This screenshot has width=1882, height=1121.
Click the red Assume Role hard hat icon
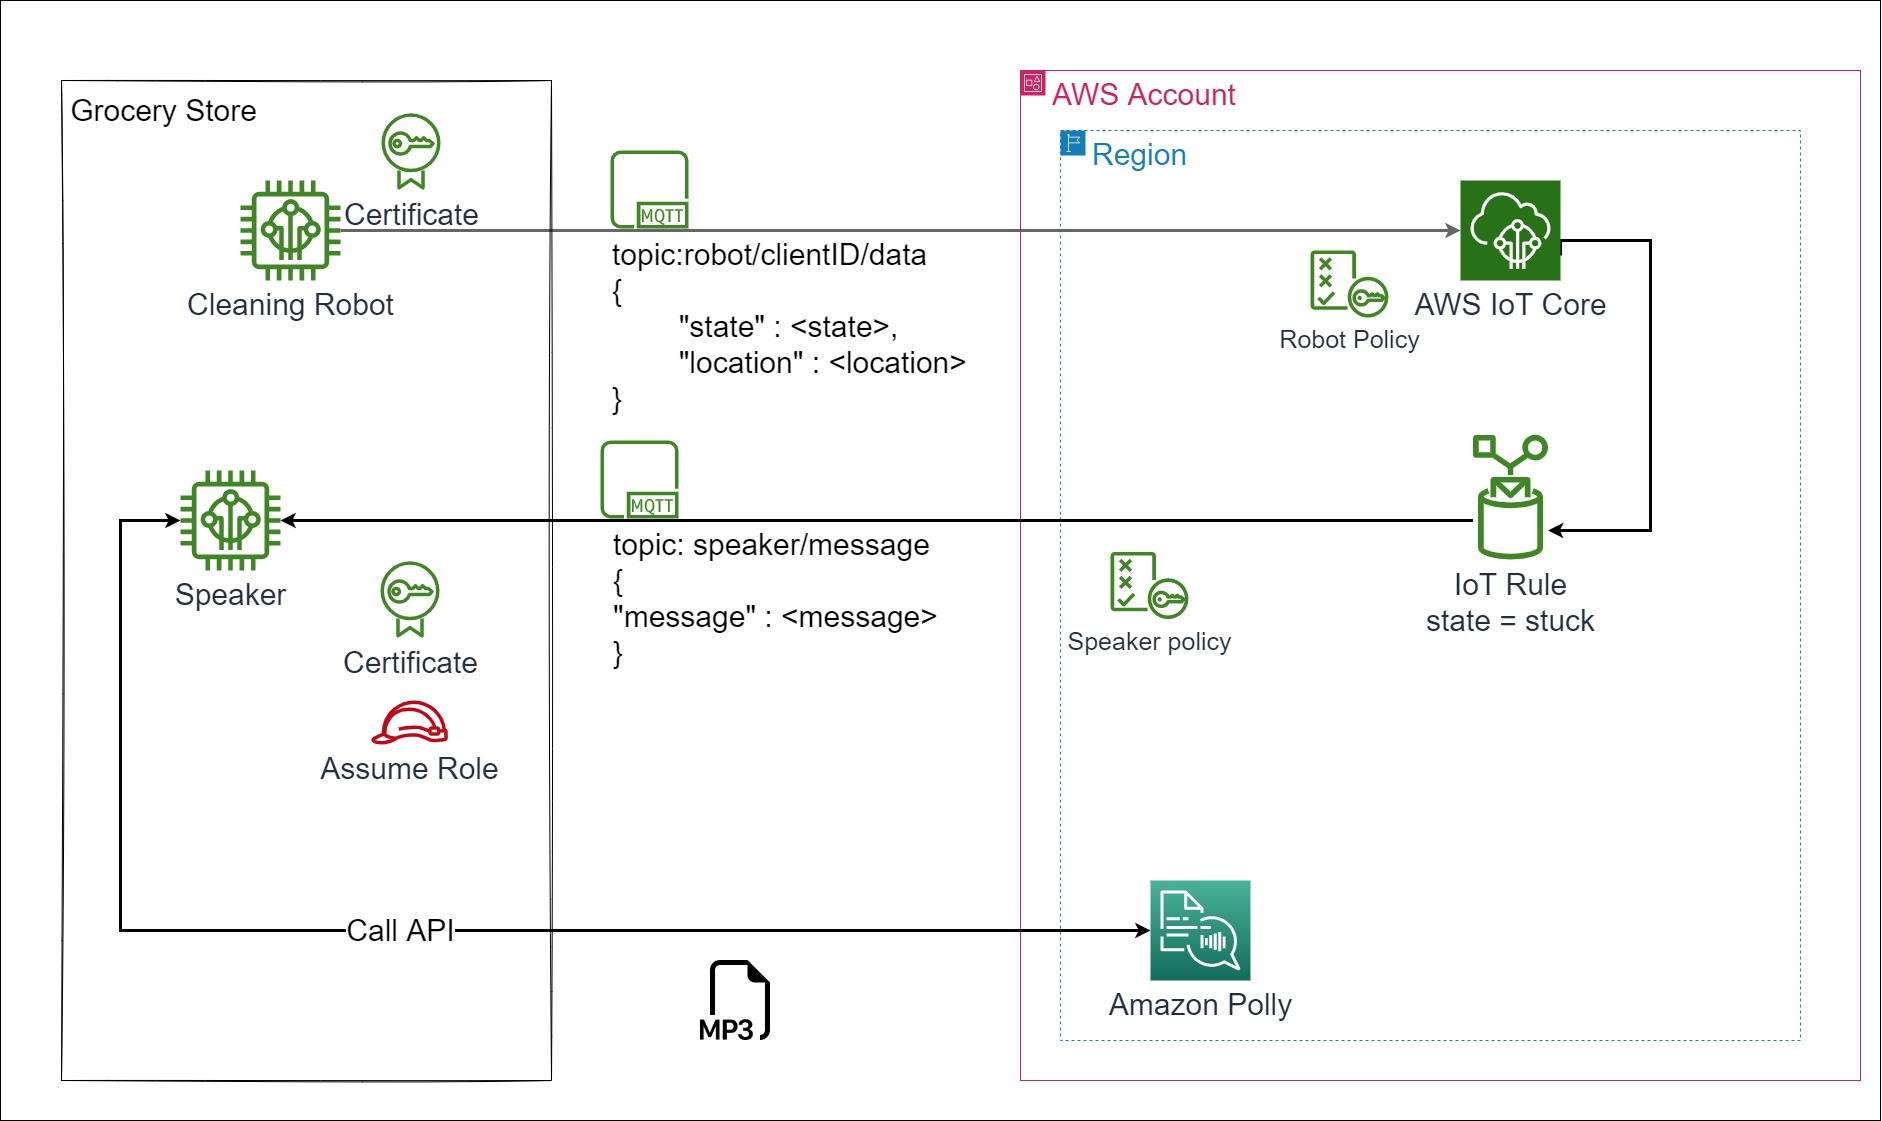tap(410, 723)
